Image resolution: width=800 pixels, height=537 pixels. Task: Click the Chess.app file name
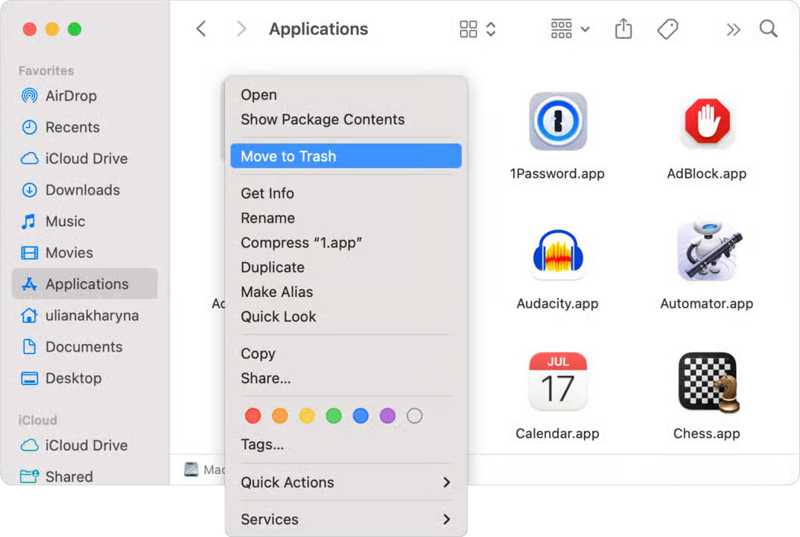(707, 433)
